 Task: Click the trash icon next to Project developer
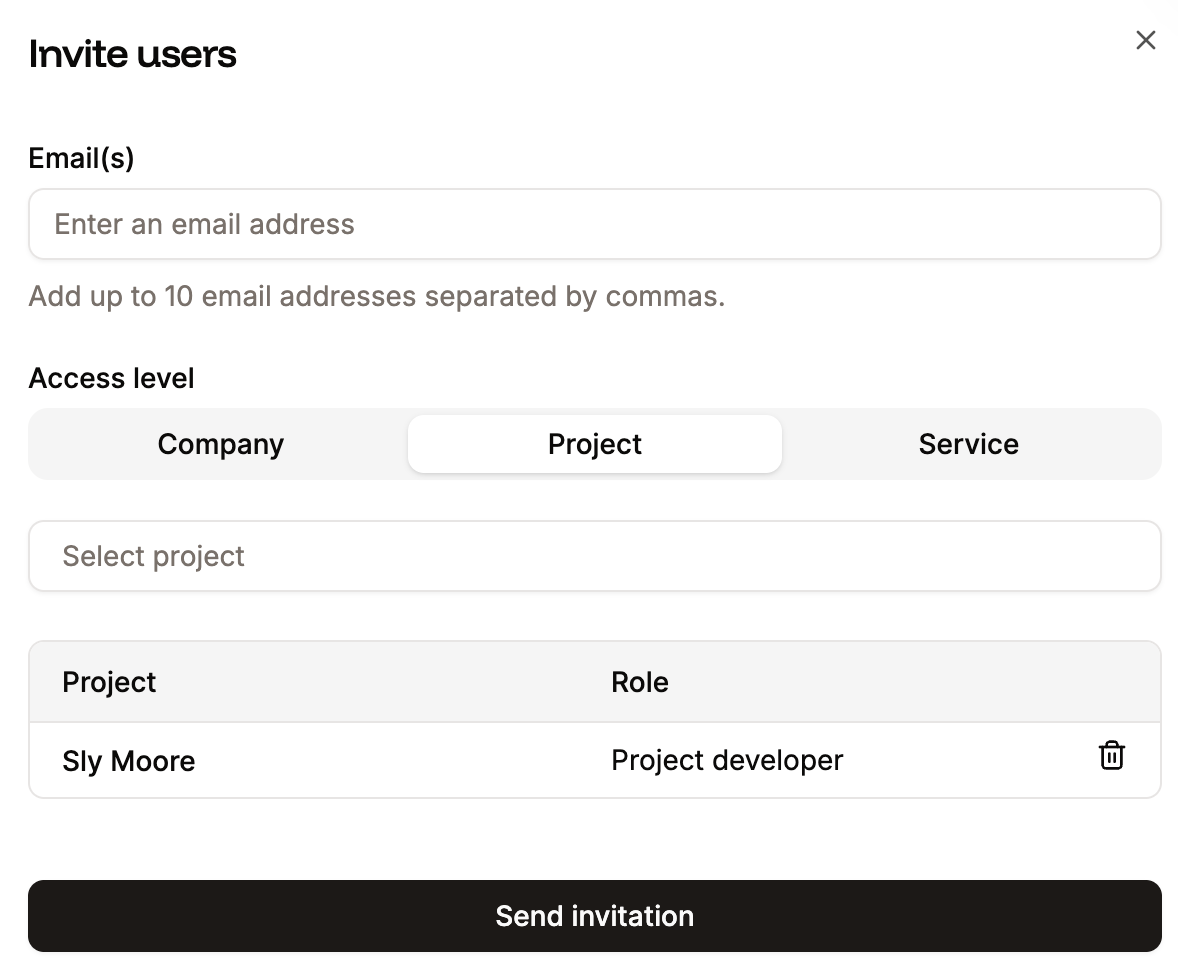point(1112,756)
